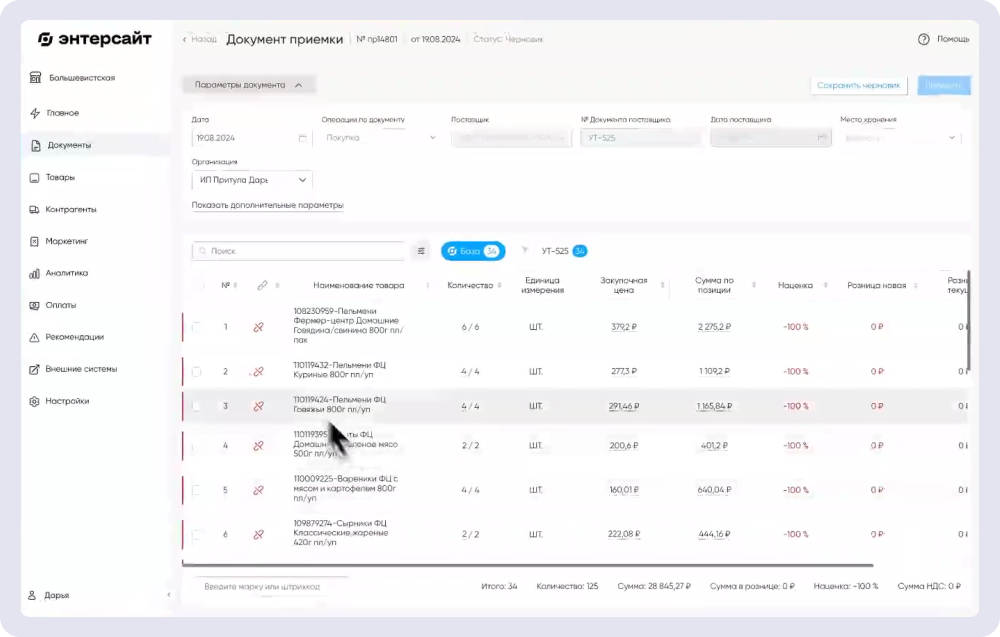
Task: Check the first row's selection box
Action: (x=196, y=326)
